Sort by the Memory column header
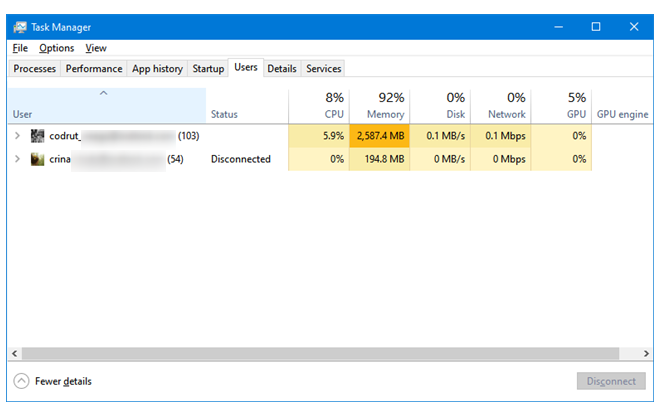The image size is (666, 412). coord(380,106)
